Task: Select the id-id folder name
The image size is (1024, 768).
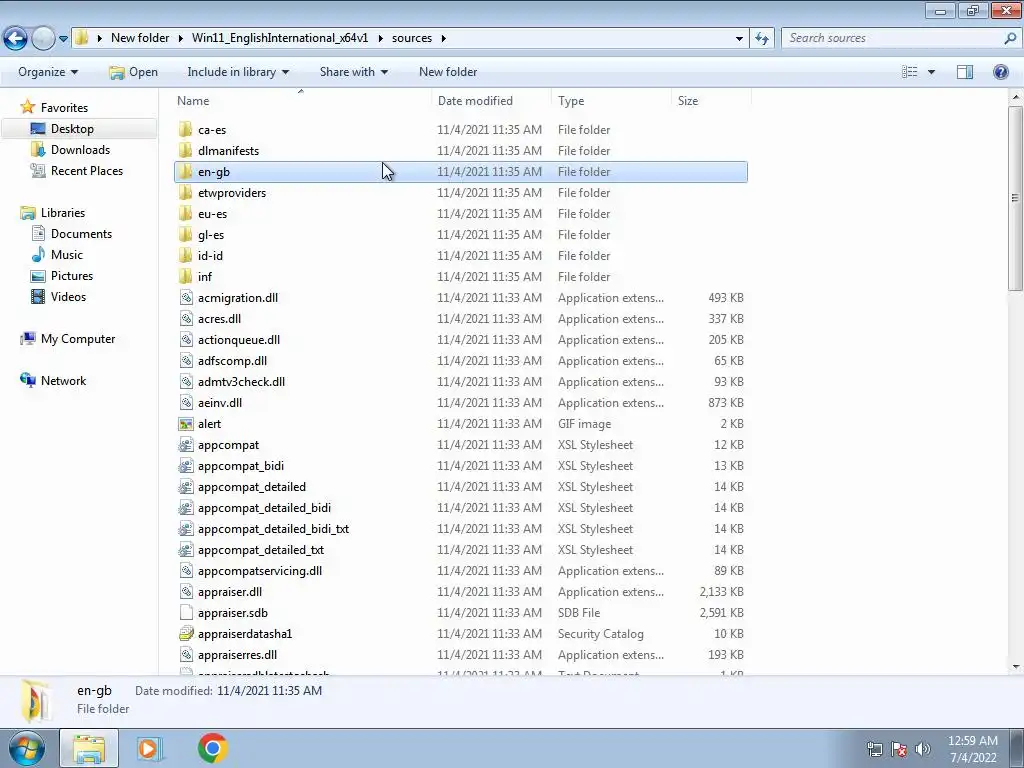Action: 210,255
